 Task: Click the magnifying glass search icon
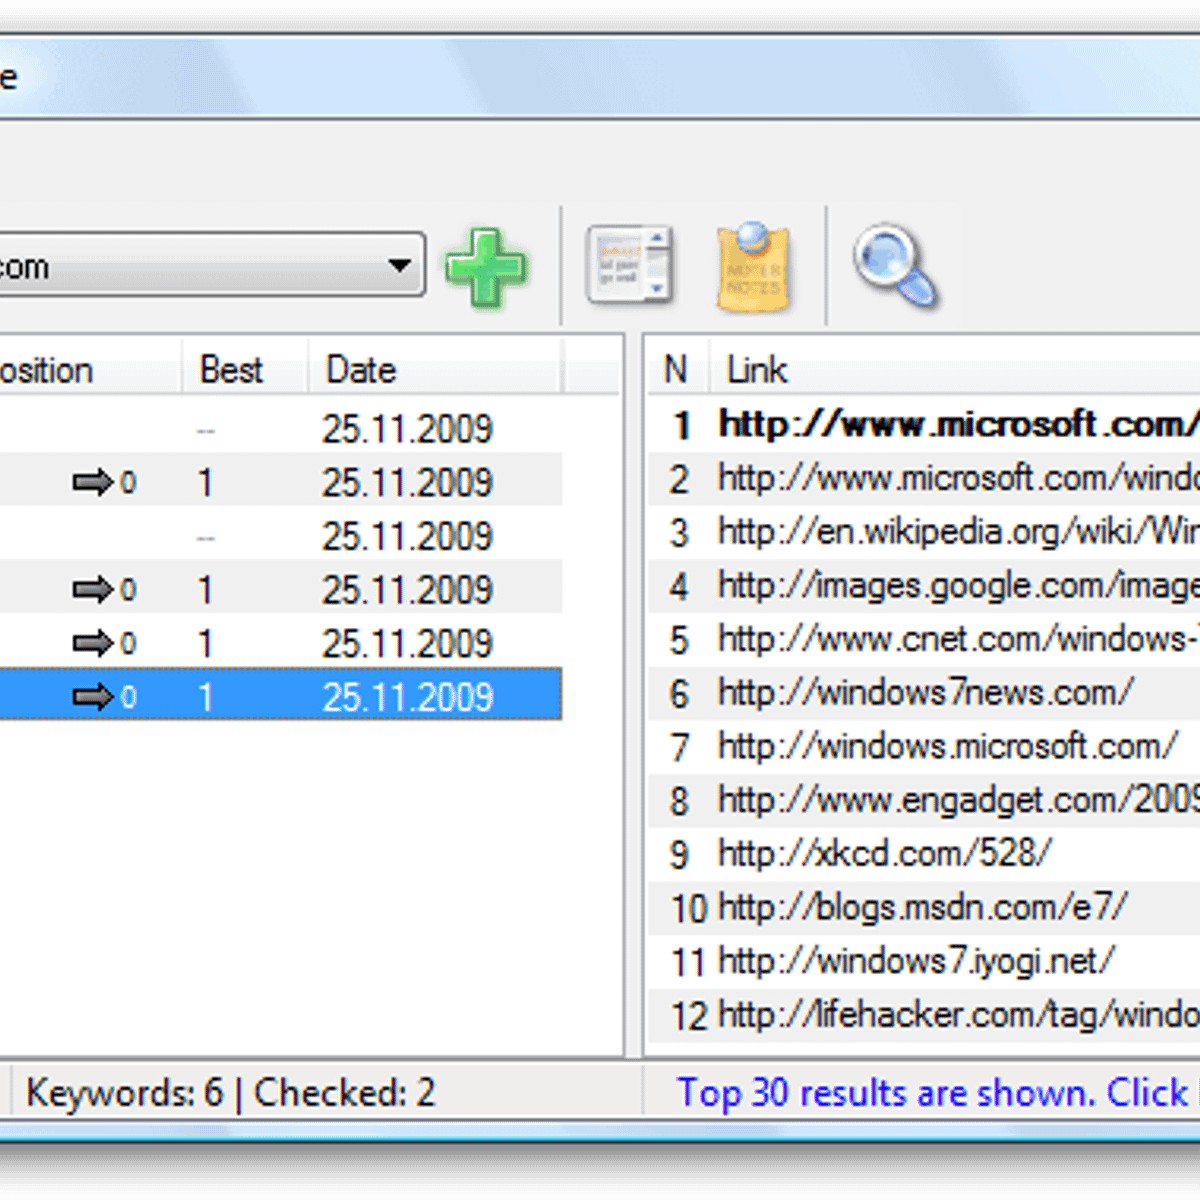coord(895,265)
